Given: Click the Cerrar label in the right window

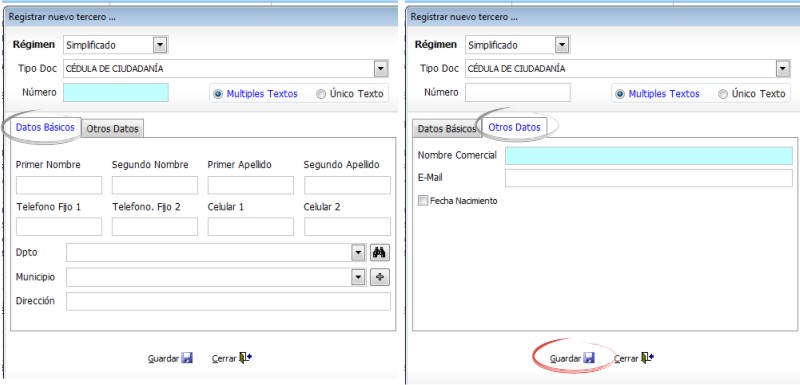Looking at the screenshot, I should [627, 358].
